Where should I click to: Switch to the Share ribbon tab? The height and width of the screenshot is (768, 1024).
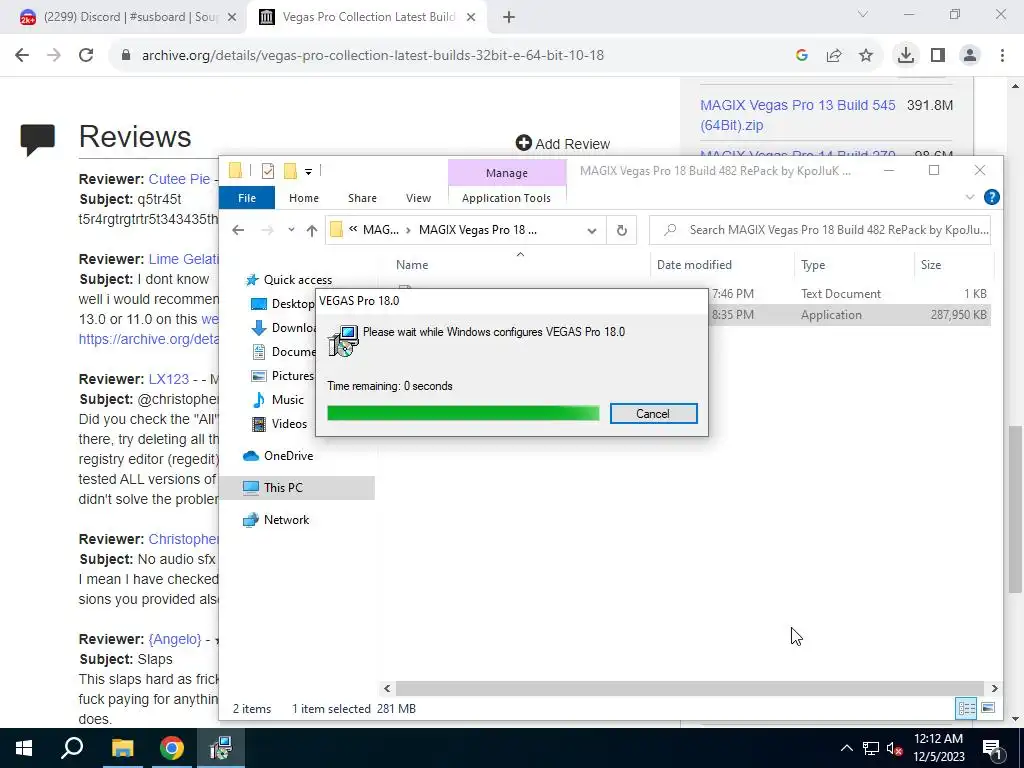click(362, 198)
